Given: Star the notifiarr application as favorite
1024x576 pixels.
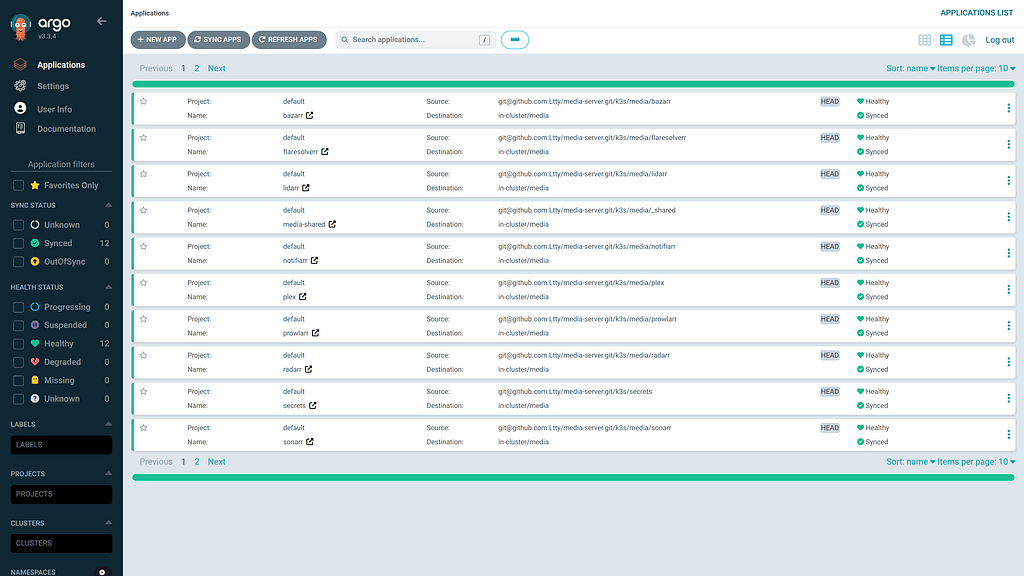Looking at the screenshot, I should 144,246.
